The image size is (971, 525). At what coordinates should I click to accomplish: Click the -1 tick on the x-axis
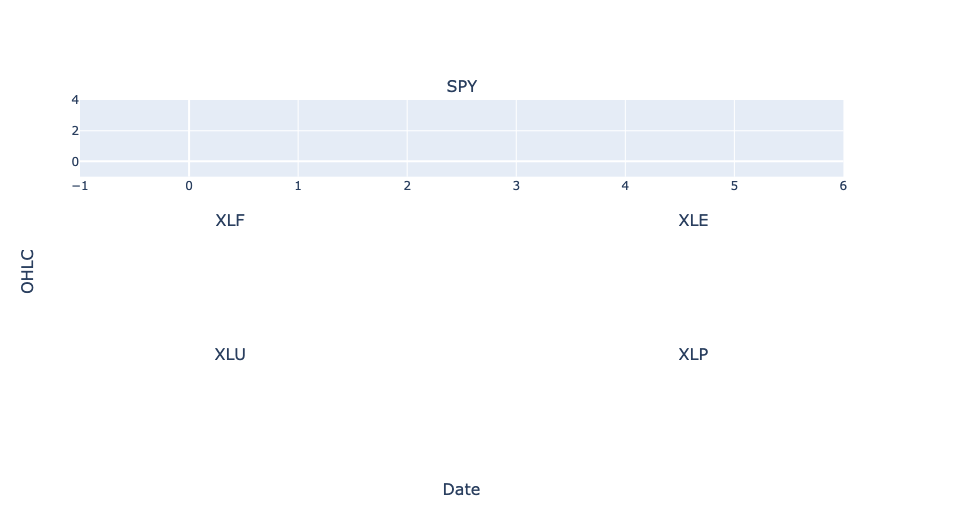pos(80,186)
